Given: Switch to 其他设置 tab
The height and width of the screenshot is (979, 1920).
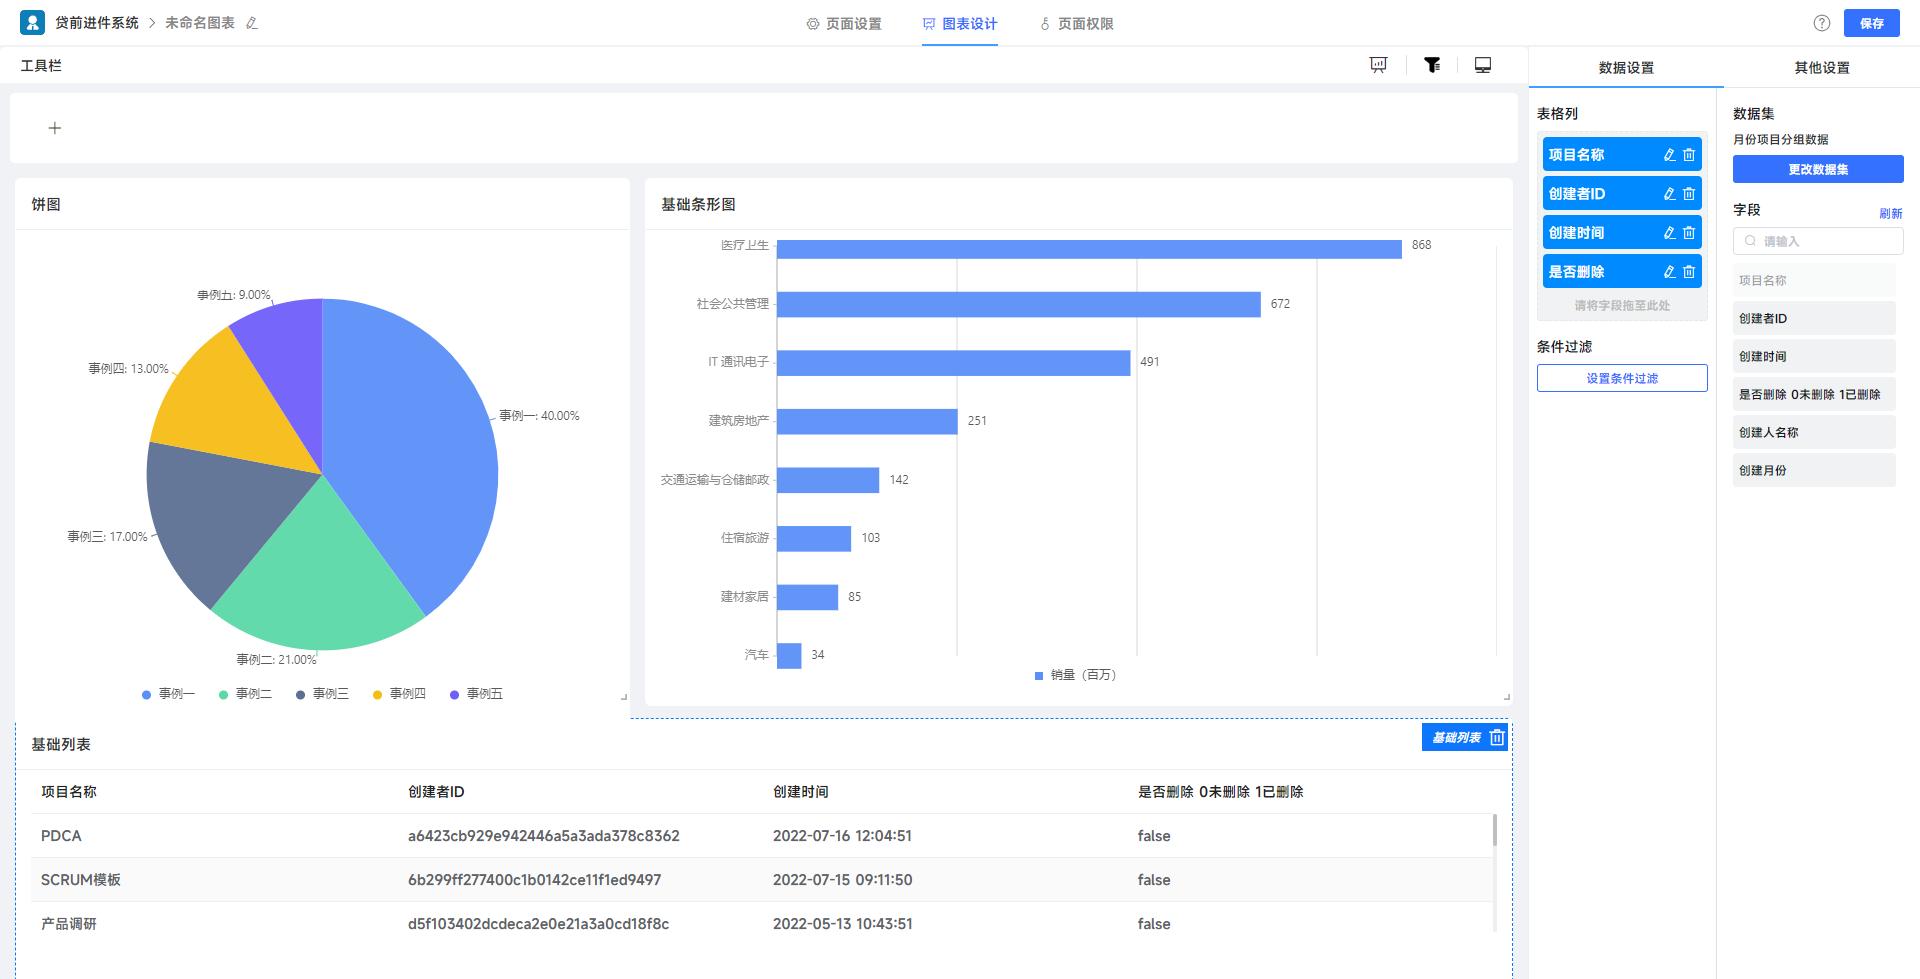Looking at the screenshot, I should pos(1821,68).
